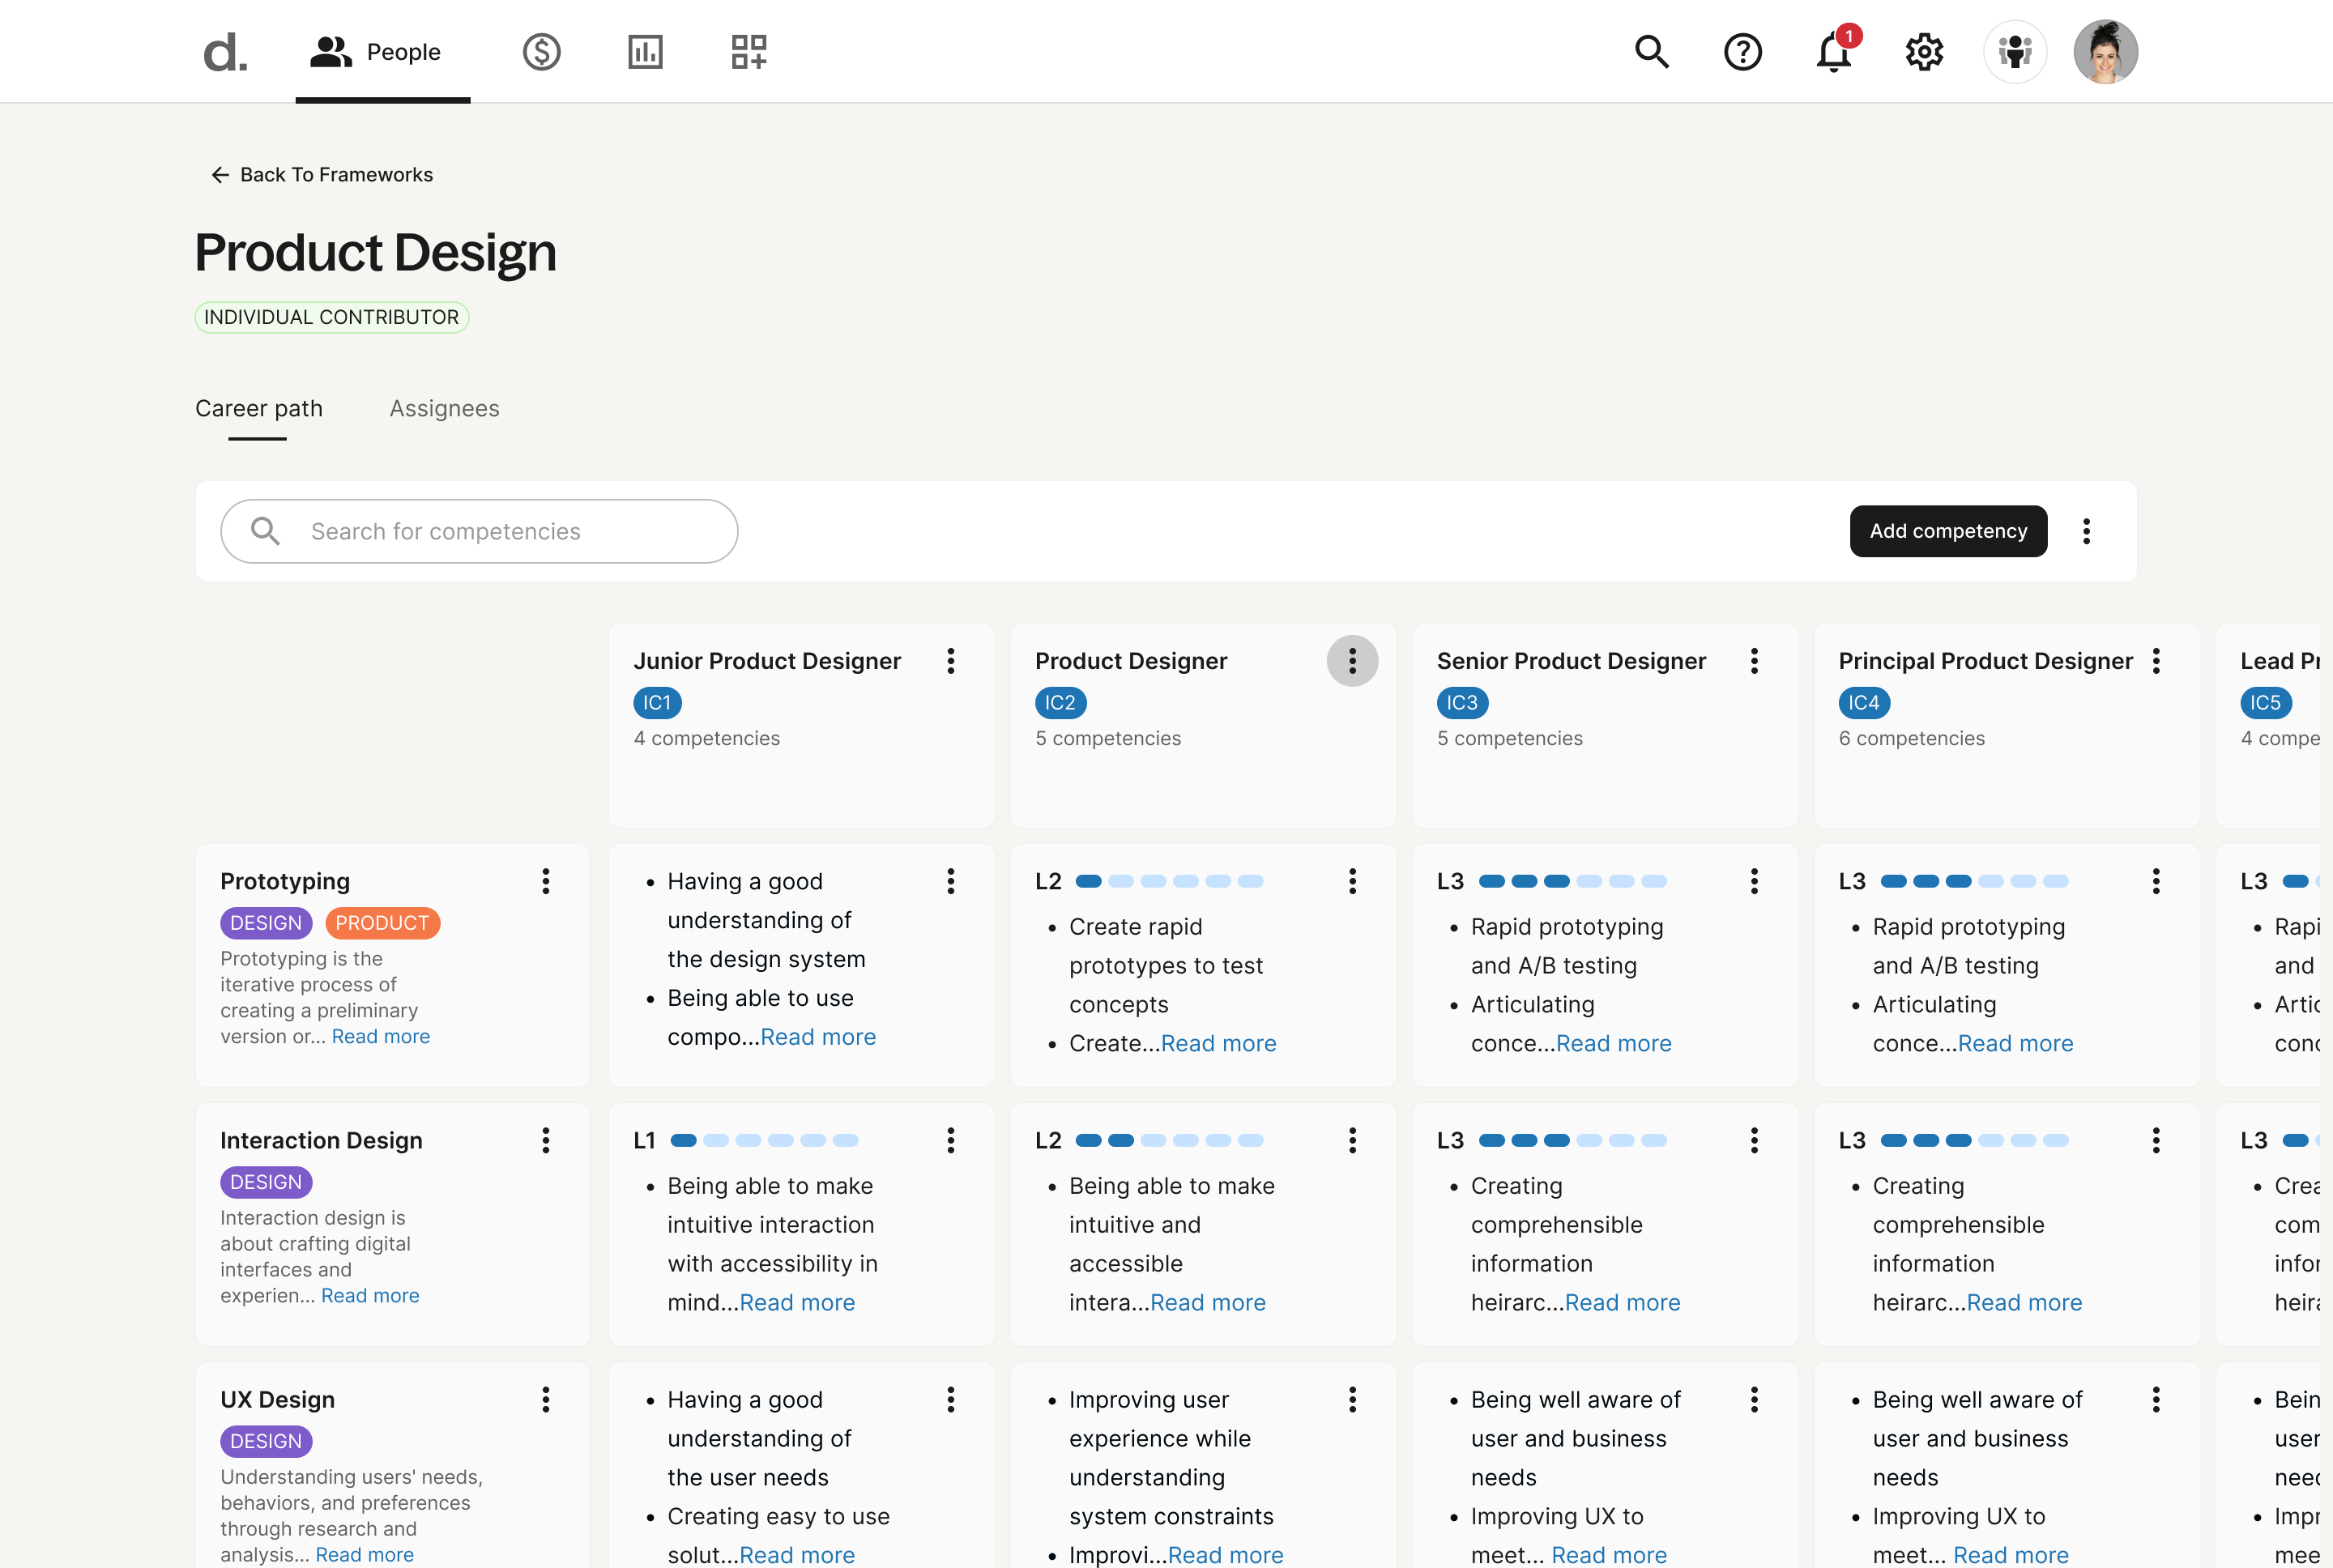Open the help question mark icon
The image size is (2333, 1568).
tap(1742, 52)
